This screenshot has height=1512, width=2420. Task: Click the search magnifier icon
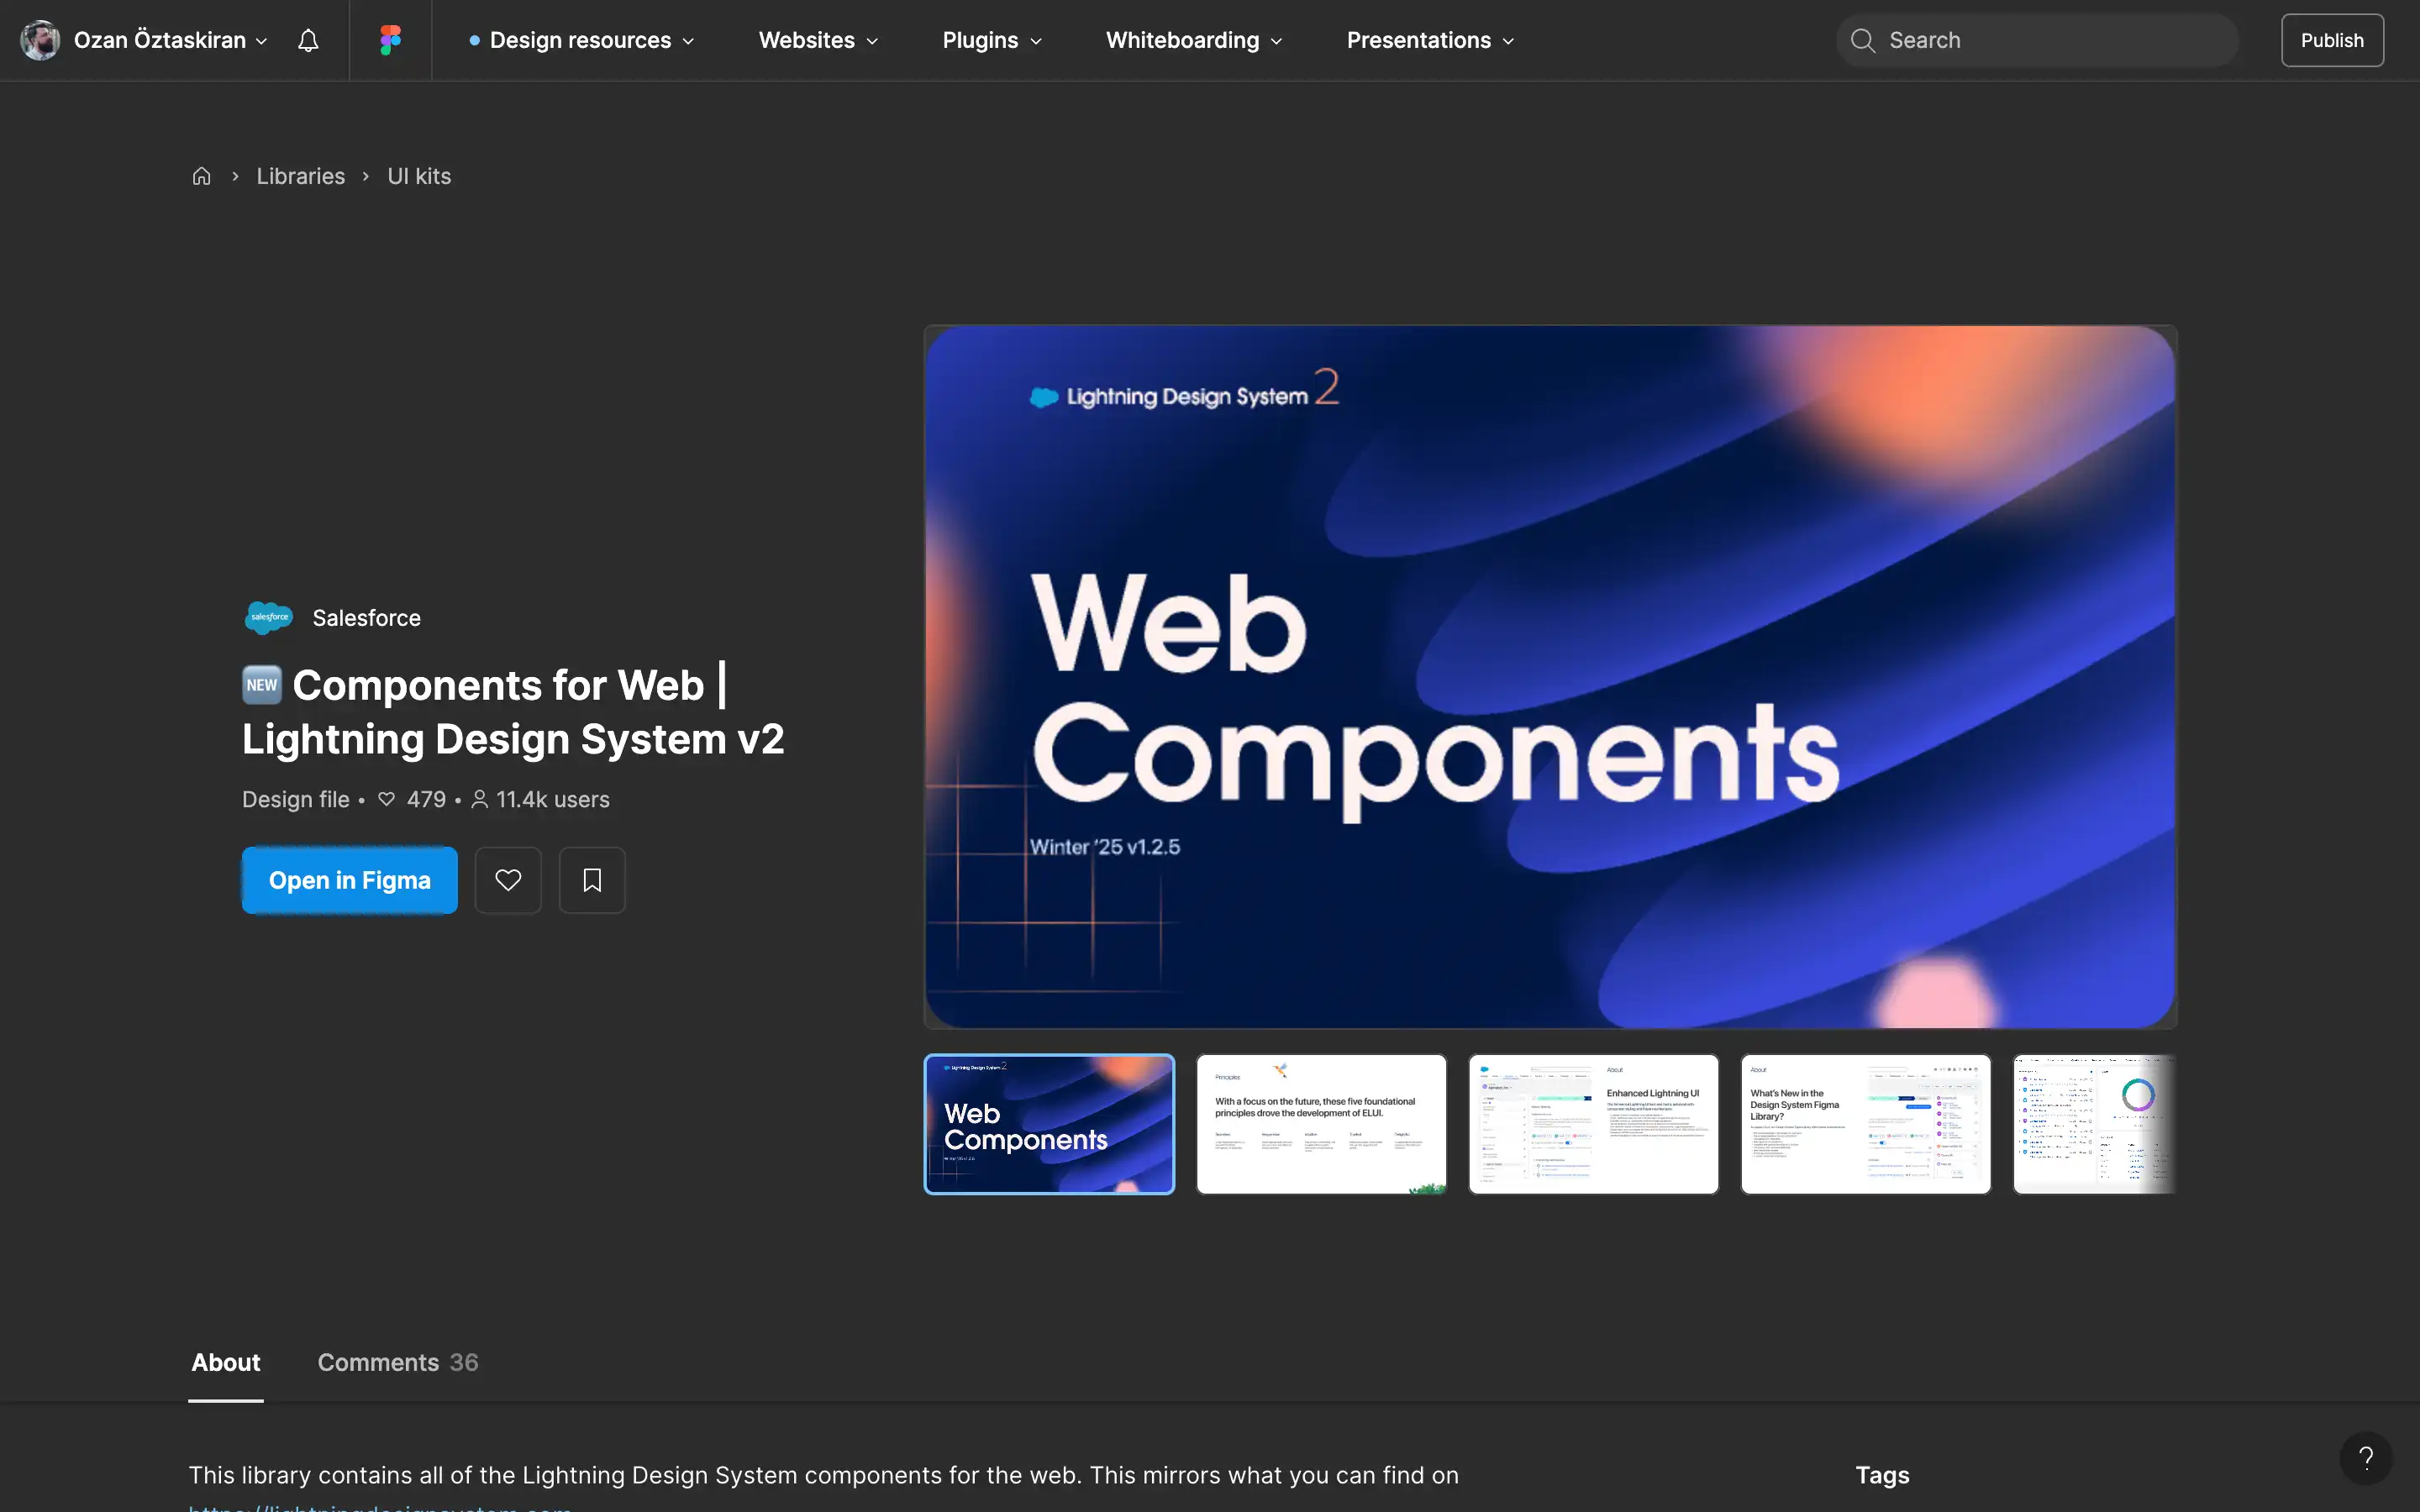point(1862,40)
